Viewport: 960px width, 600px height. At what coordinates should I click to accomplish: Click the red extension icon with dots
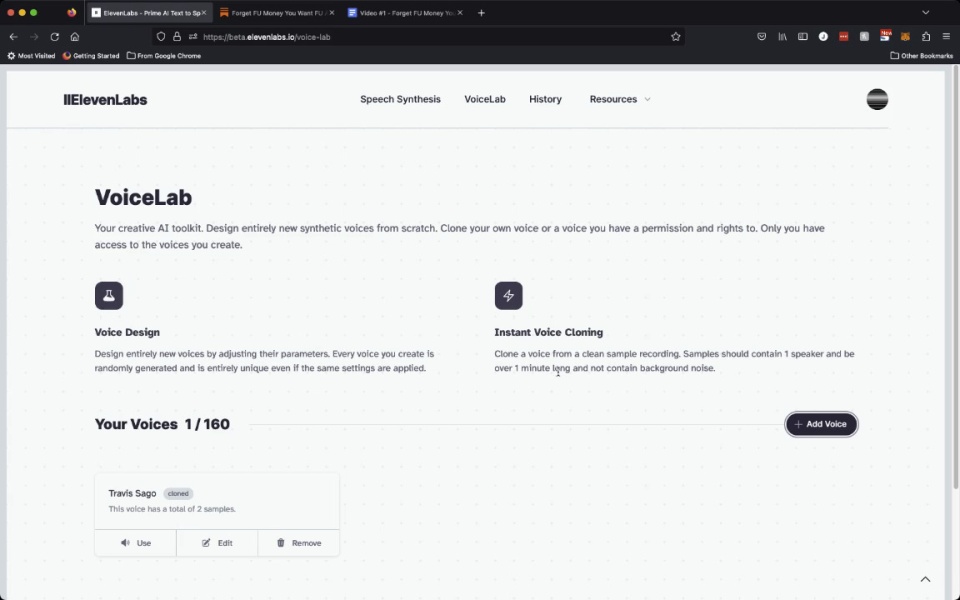tap(844, 37)
